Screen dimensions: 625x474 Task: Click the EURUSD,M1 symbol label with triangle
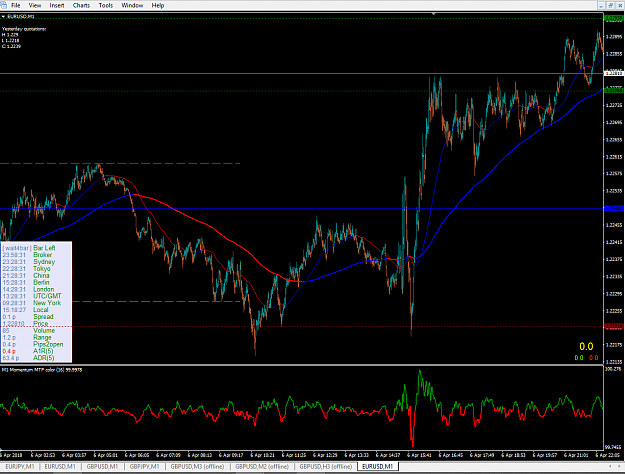(x=18, y=17)
